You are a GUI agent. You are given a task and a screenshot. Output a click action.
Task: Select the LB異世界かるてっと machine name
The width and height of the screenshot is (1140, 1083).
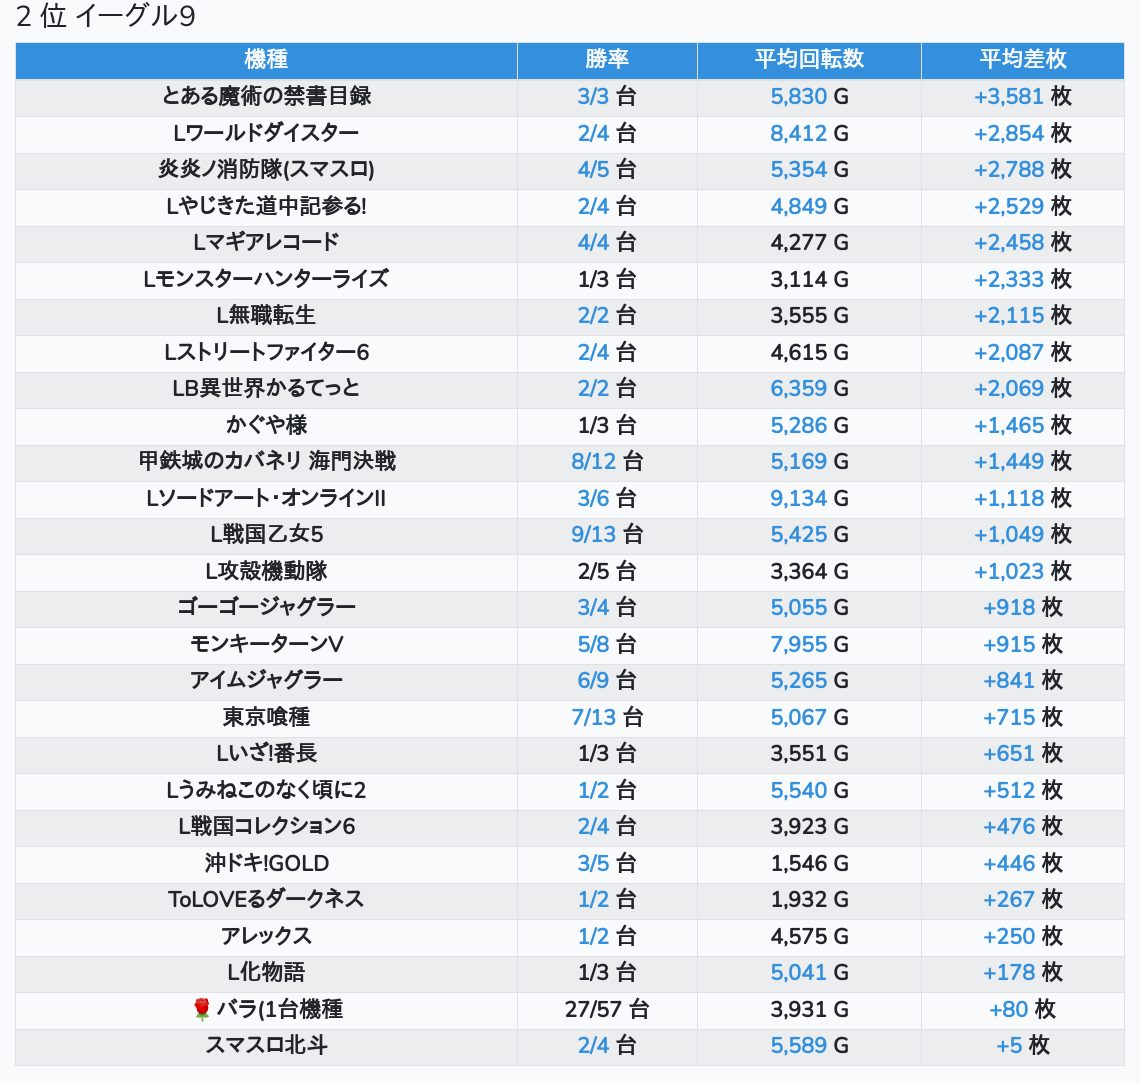[266, 389]
